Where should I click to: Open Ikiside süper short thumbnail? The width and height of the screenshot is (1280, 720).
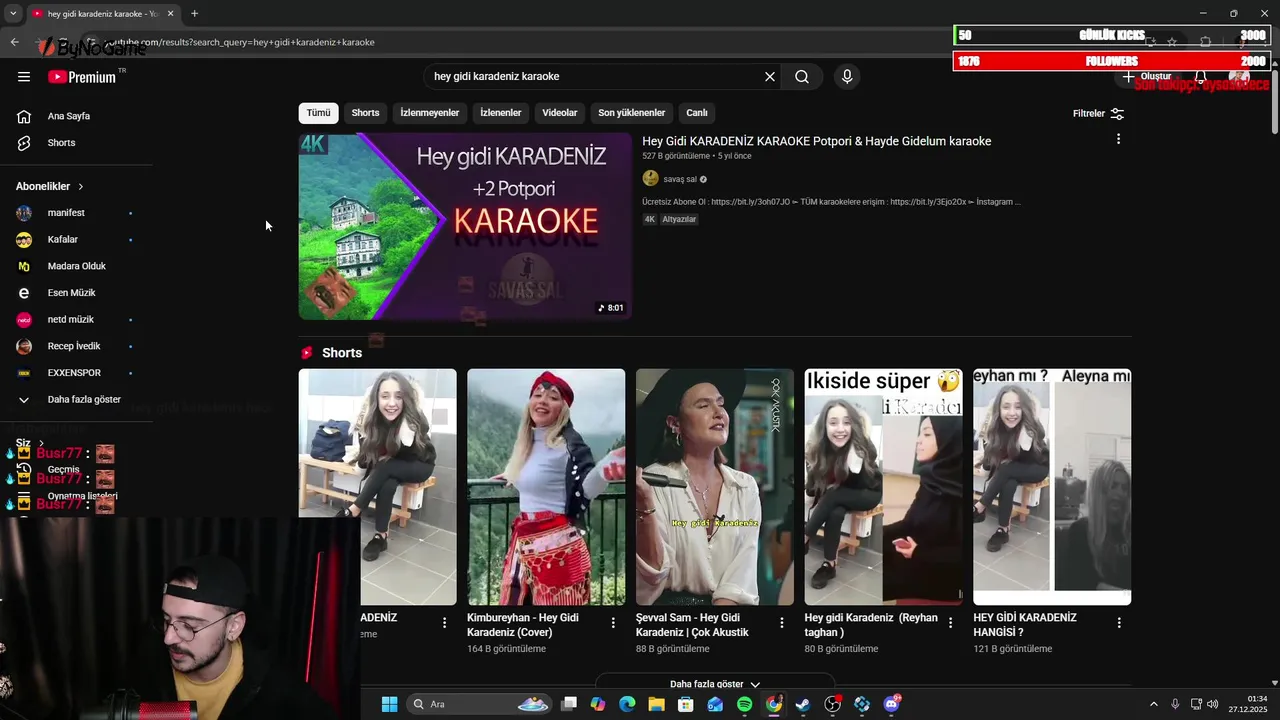(883, 487)
